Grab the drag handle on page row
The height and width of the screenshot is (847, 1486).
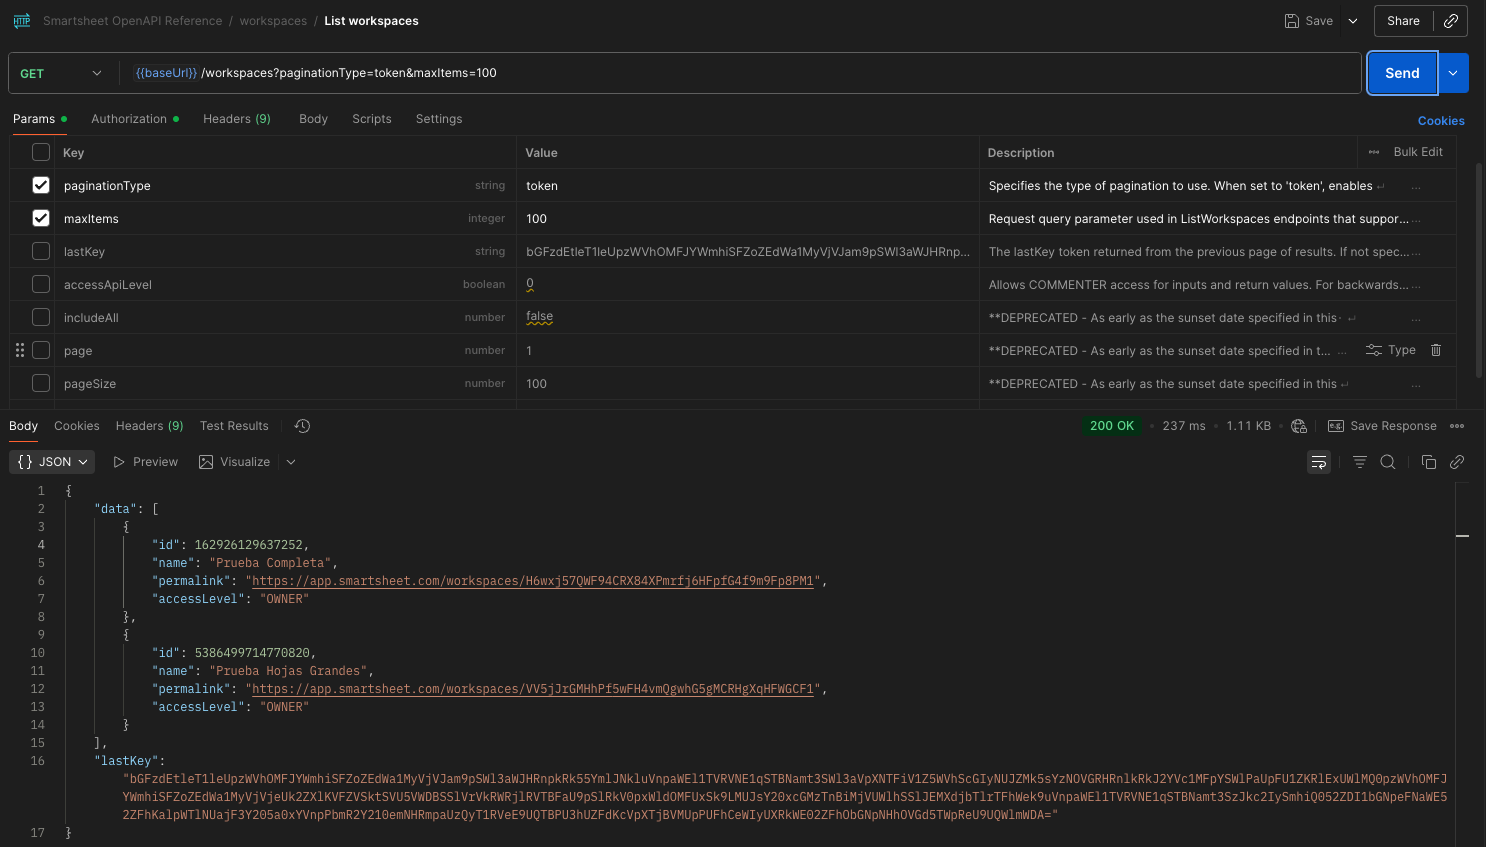click(20, 350)
